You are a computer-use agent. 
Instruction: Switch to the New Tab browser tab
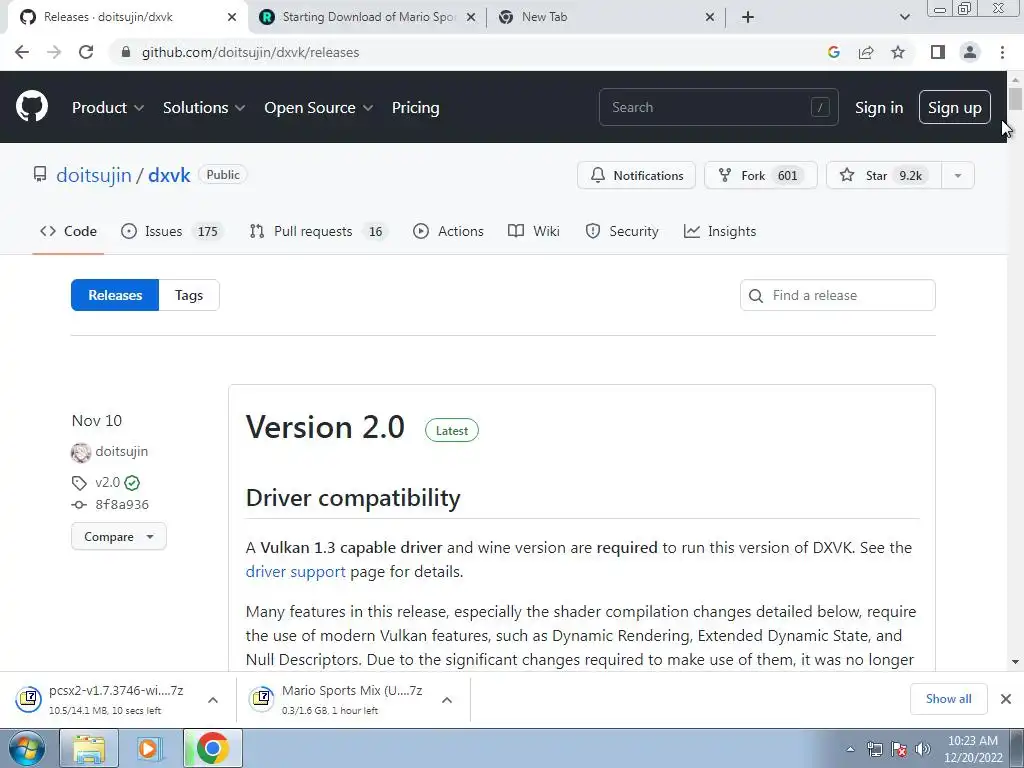click(607, 17)
